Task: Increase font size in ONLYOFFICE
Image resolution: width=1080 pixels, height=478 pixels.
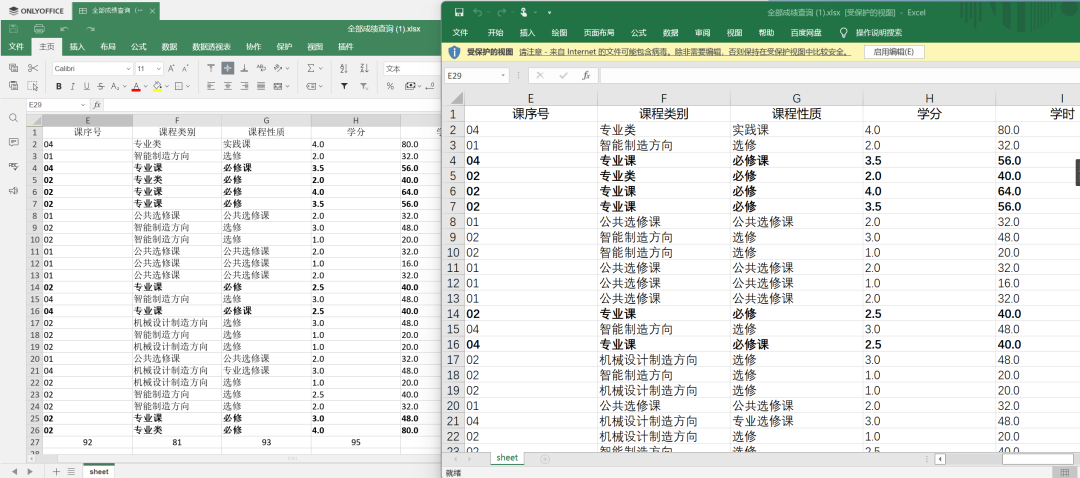Action: [x=172, y=68]
